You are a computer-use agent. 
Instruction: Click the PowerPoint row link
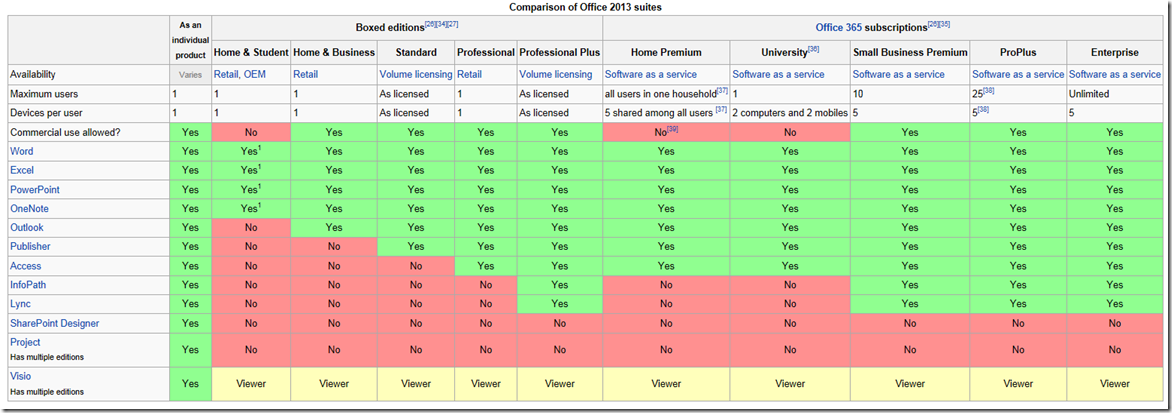(x=34, y=190)
